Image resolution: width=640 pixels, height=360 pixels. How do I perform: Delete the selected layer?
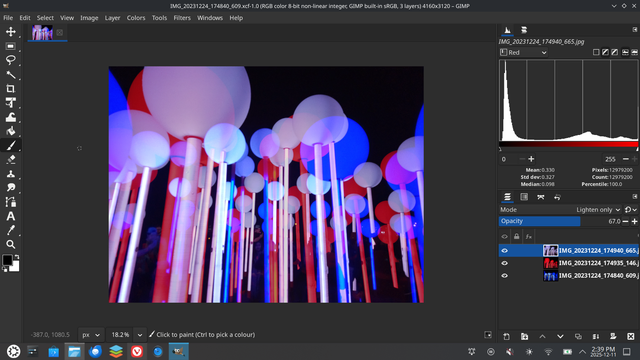tap(631, 336)
